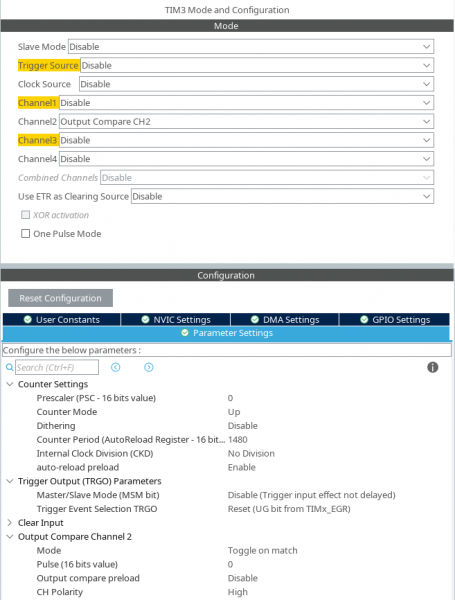
Task: Open the Clock Source dropdown
Action: (x=256, y=84)
